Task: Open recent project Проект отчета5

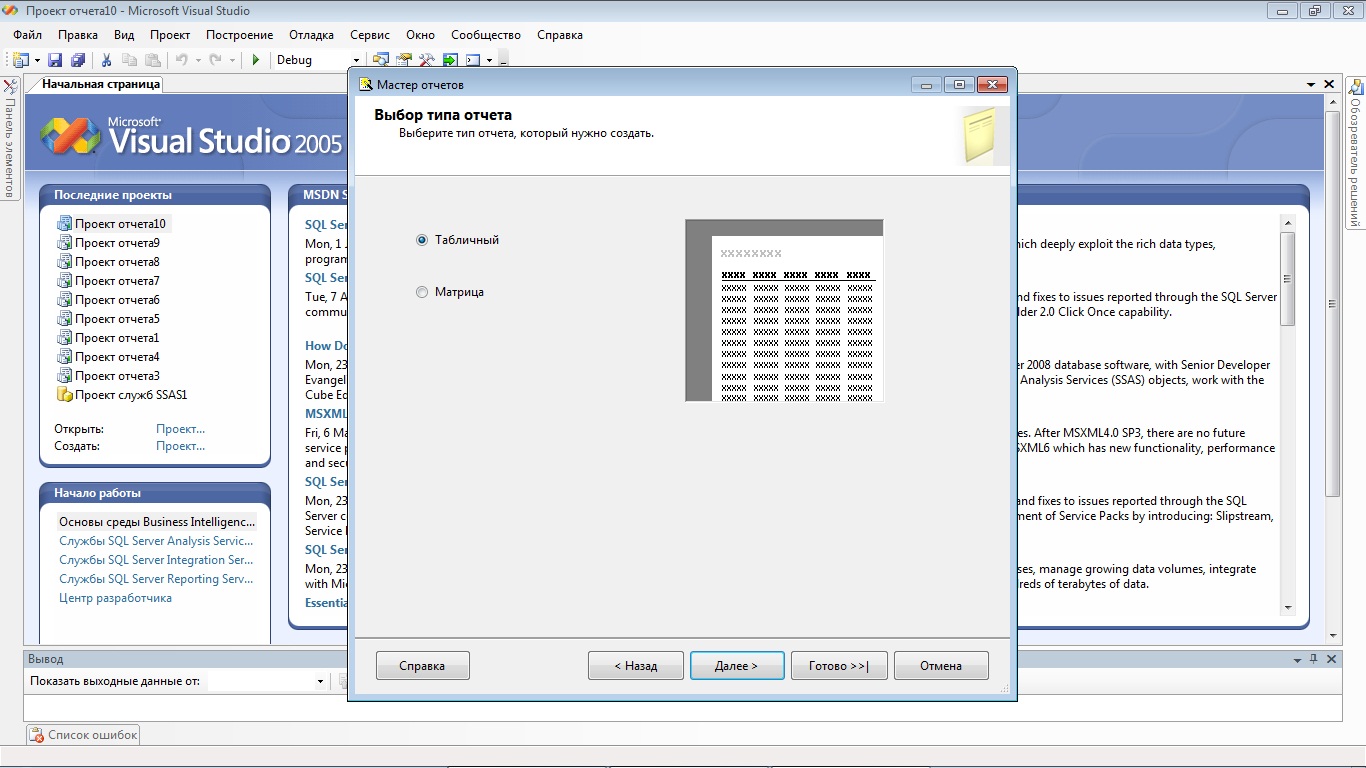Action: pyautogui.click(x=117, y=319)
